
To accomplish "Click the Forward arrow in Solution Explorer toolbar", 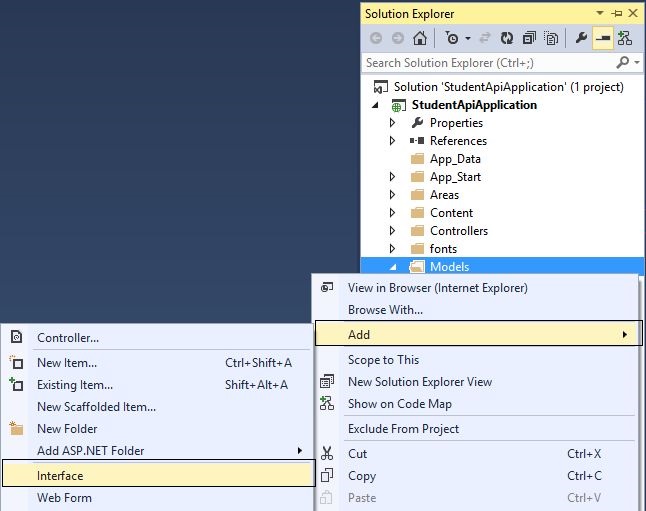I will pos(398,38).
